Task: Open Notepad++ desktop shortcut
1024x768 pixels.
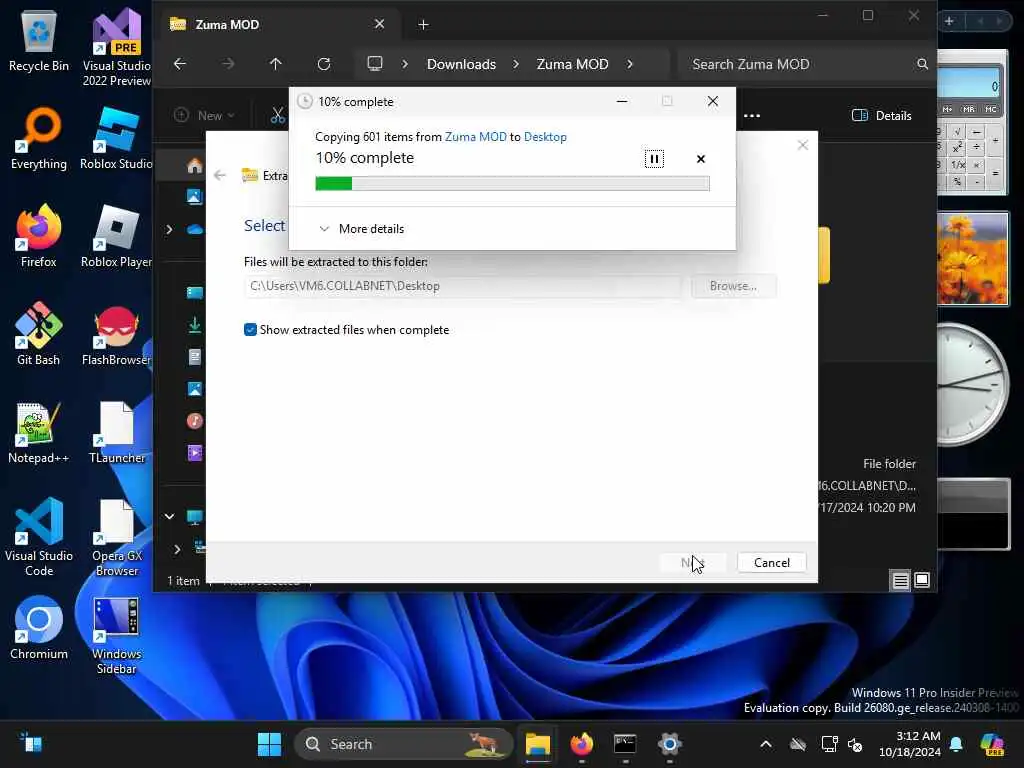Action: coord(39,432)
